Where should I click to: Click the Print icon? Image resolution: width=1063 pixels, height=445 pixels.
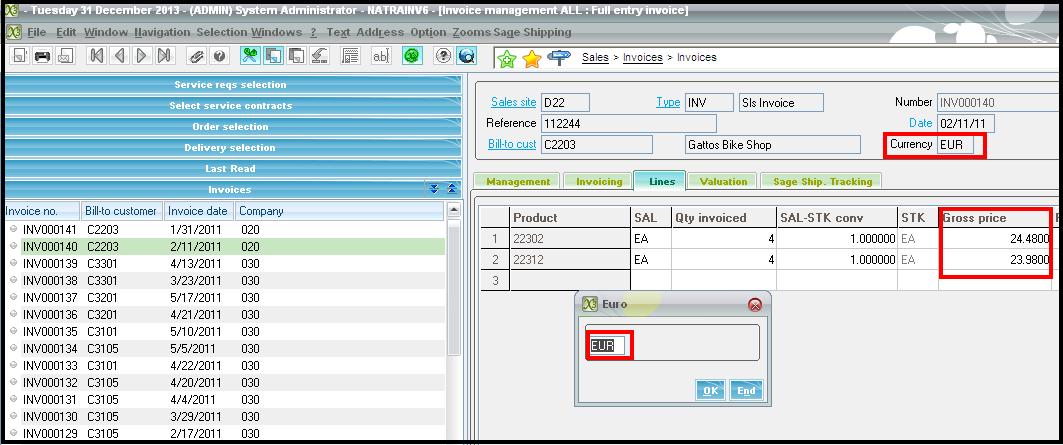[43, 56]
